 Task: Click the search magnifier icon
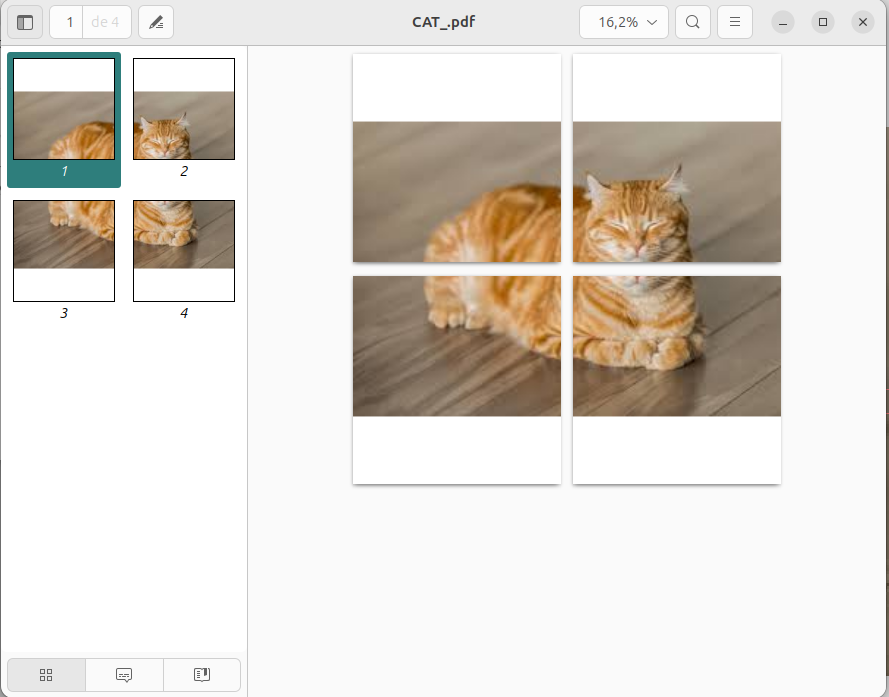coord(693,22)
